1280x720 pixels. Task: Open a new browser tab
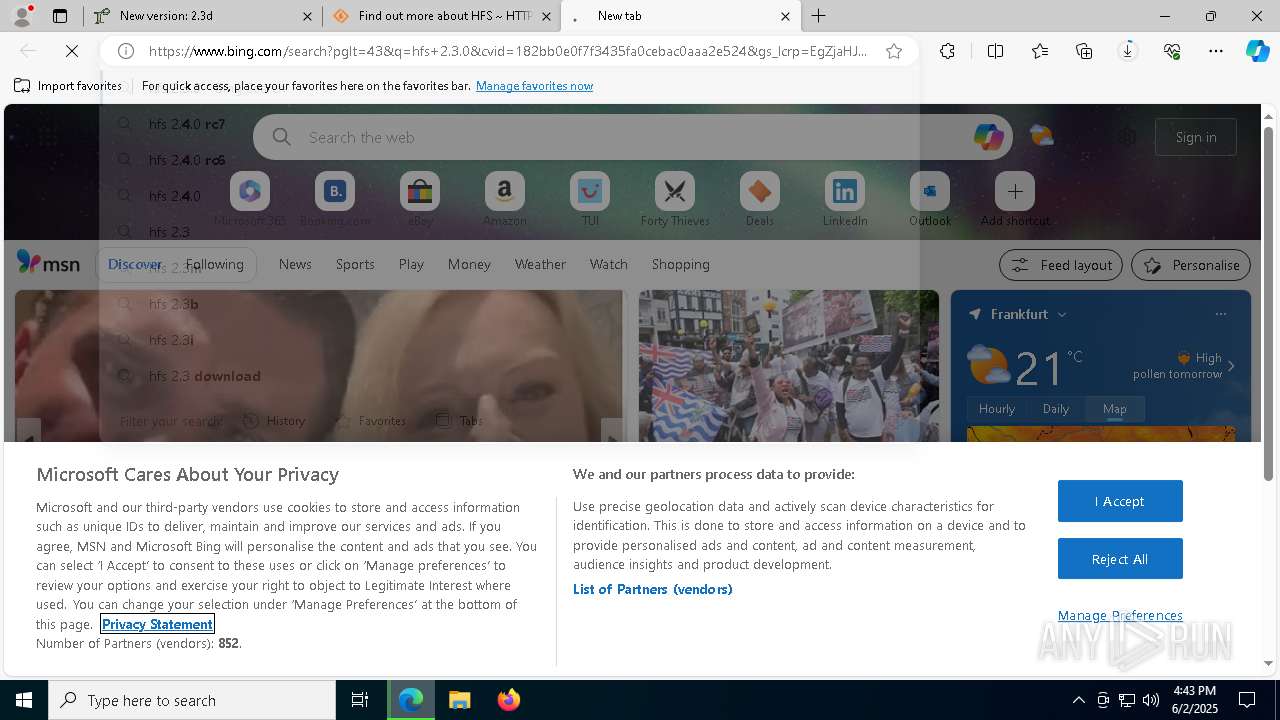[819, 16]
